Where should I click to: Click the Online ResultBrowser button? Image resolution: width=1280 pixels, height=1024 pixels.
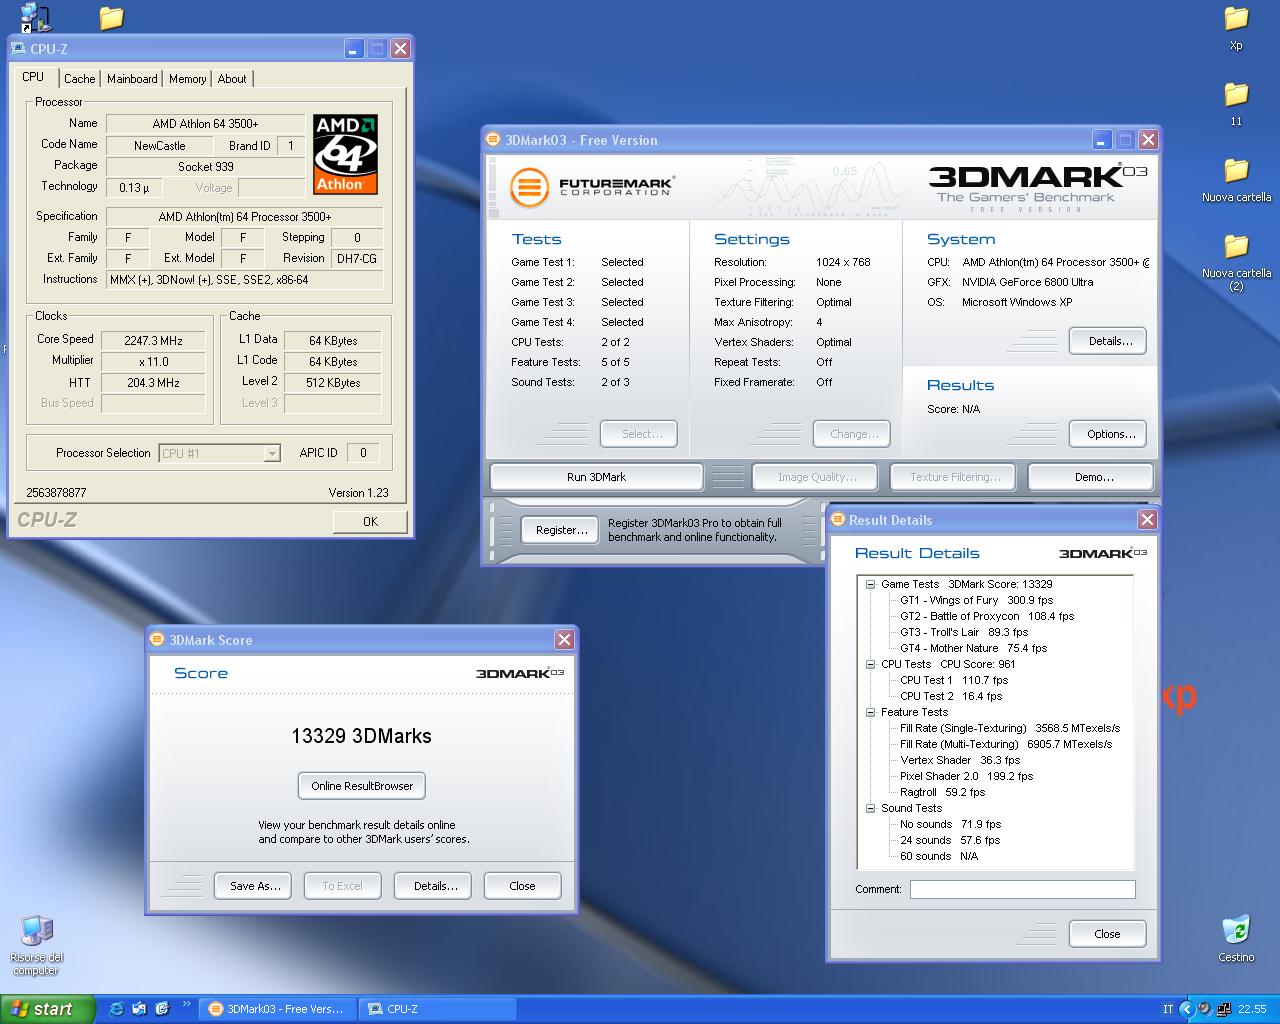click(362, 786)
